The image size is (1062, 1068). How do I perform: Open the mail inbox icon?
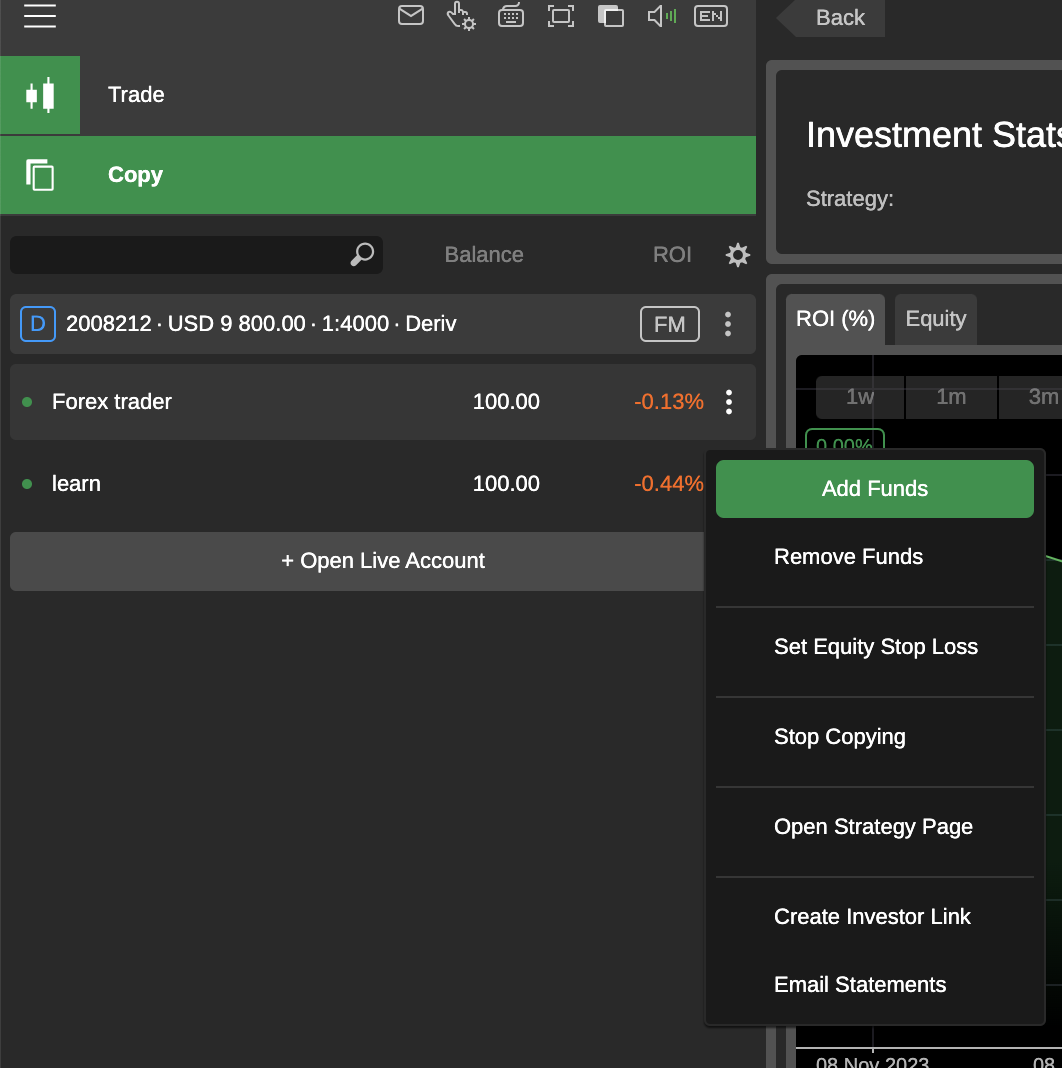pyautogui.click(x=410, y=16)
